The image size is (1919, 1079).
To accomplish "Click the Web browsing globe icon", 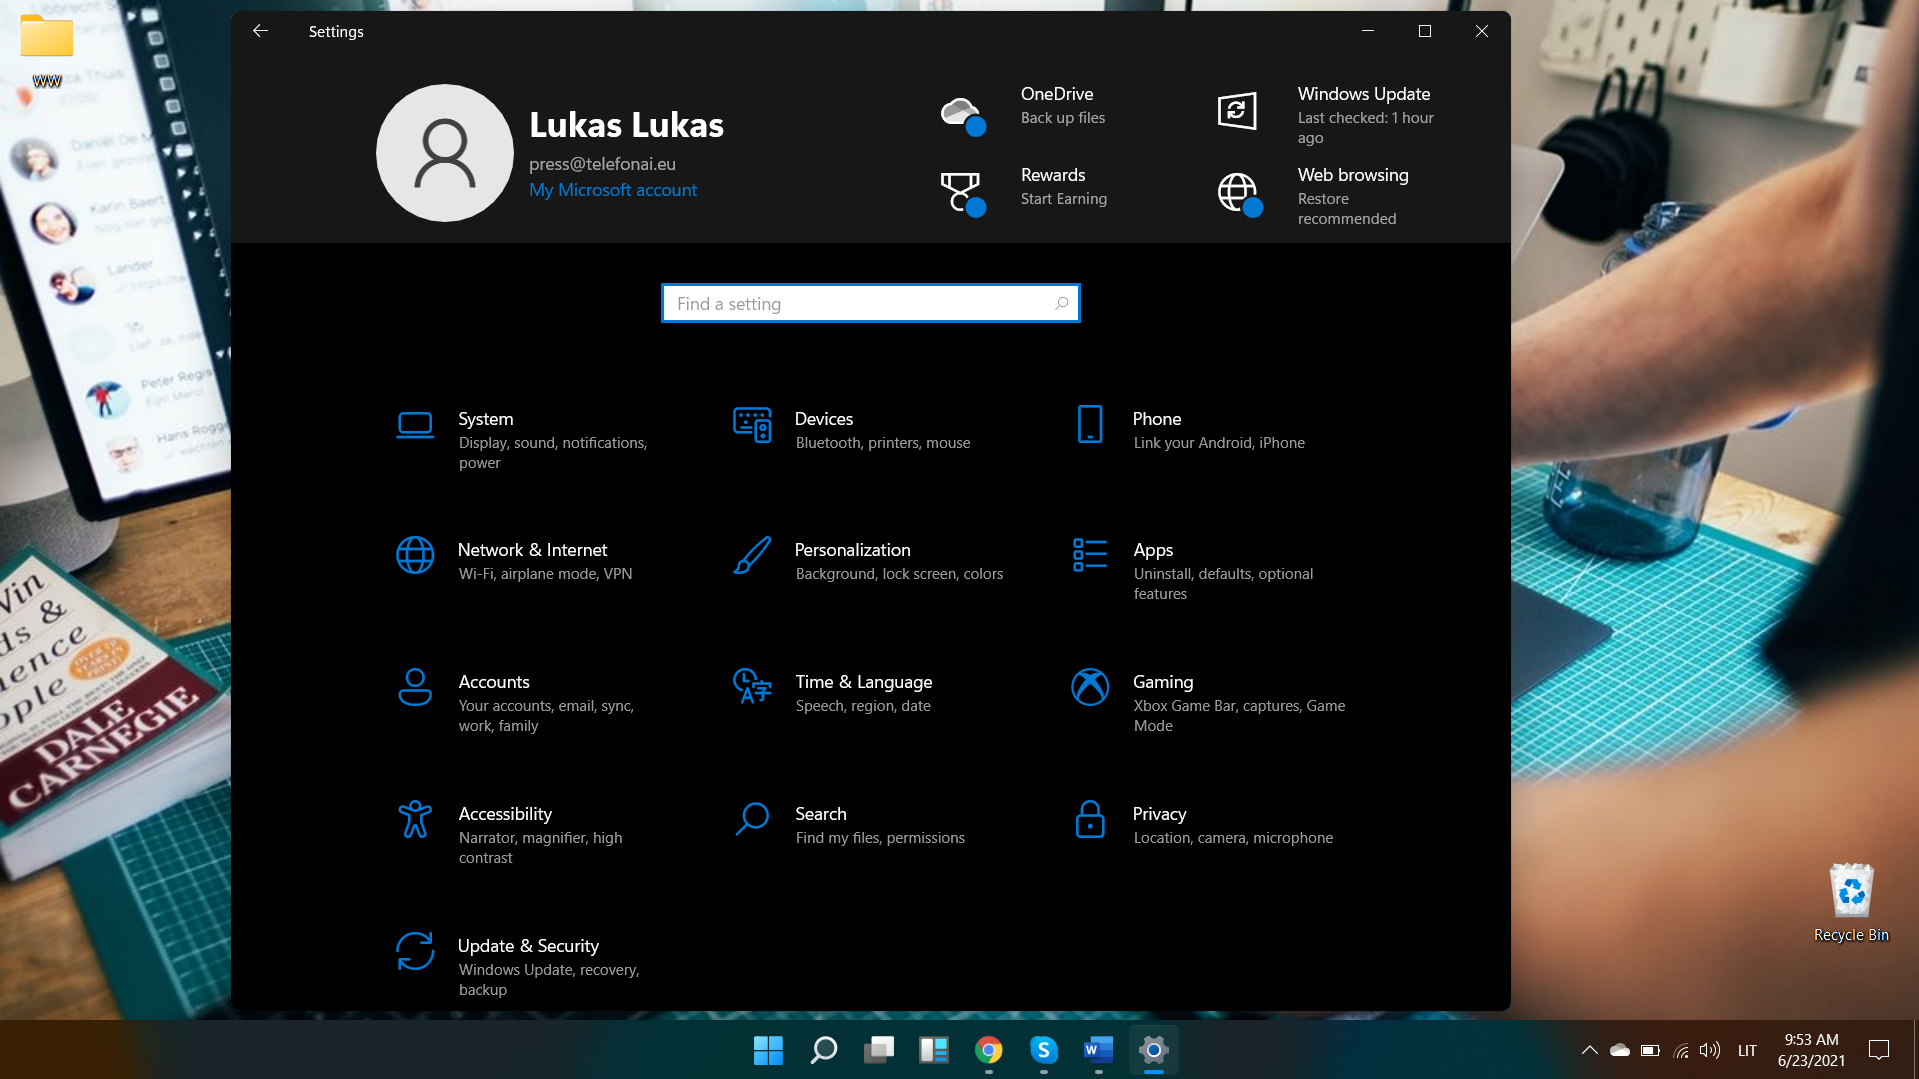I will 1240,194.
